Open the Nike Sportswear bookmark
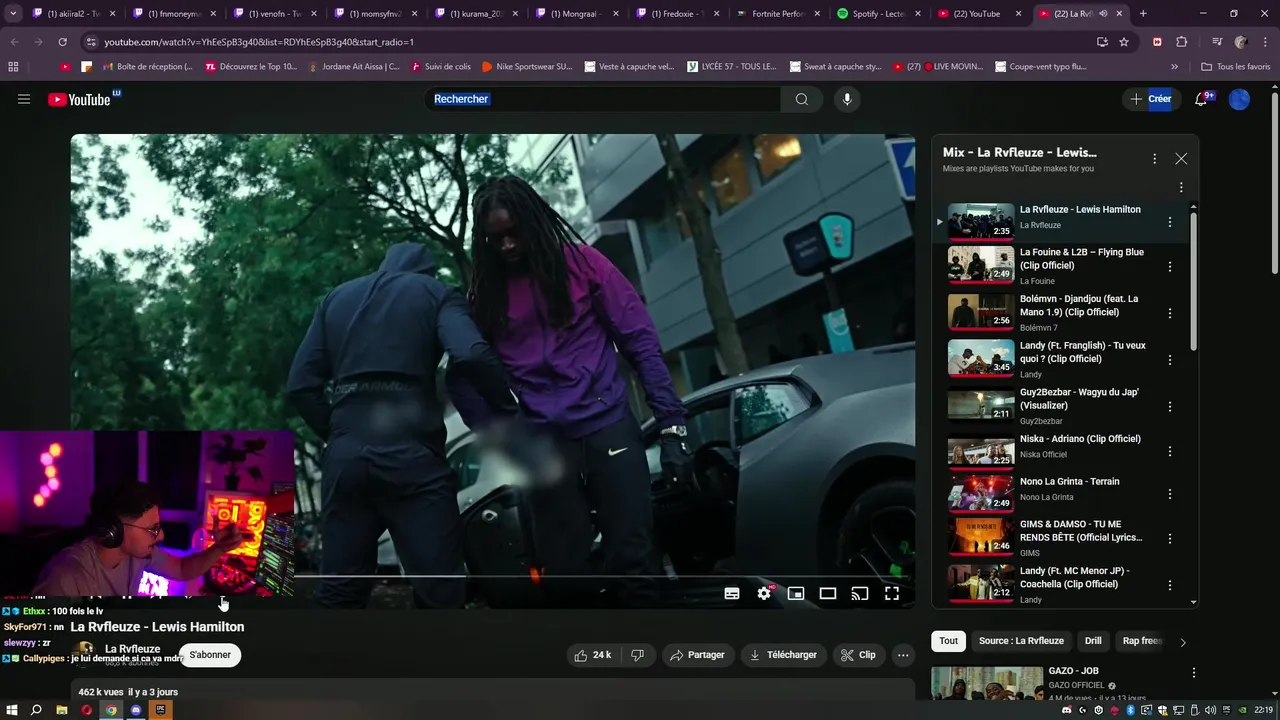This screenshot has width=1280, height=720. click(527, 66)
